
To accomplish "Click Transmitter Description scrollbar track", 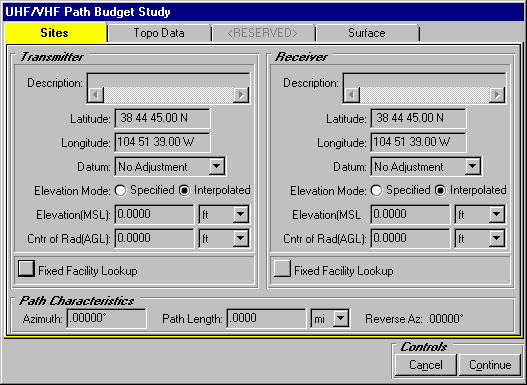I will coord(168,95).
